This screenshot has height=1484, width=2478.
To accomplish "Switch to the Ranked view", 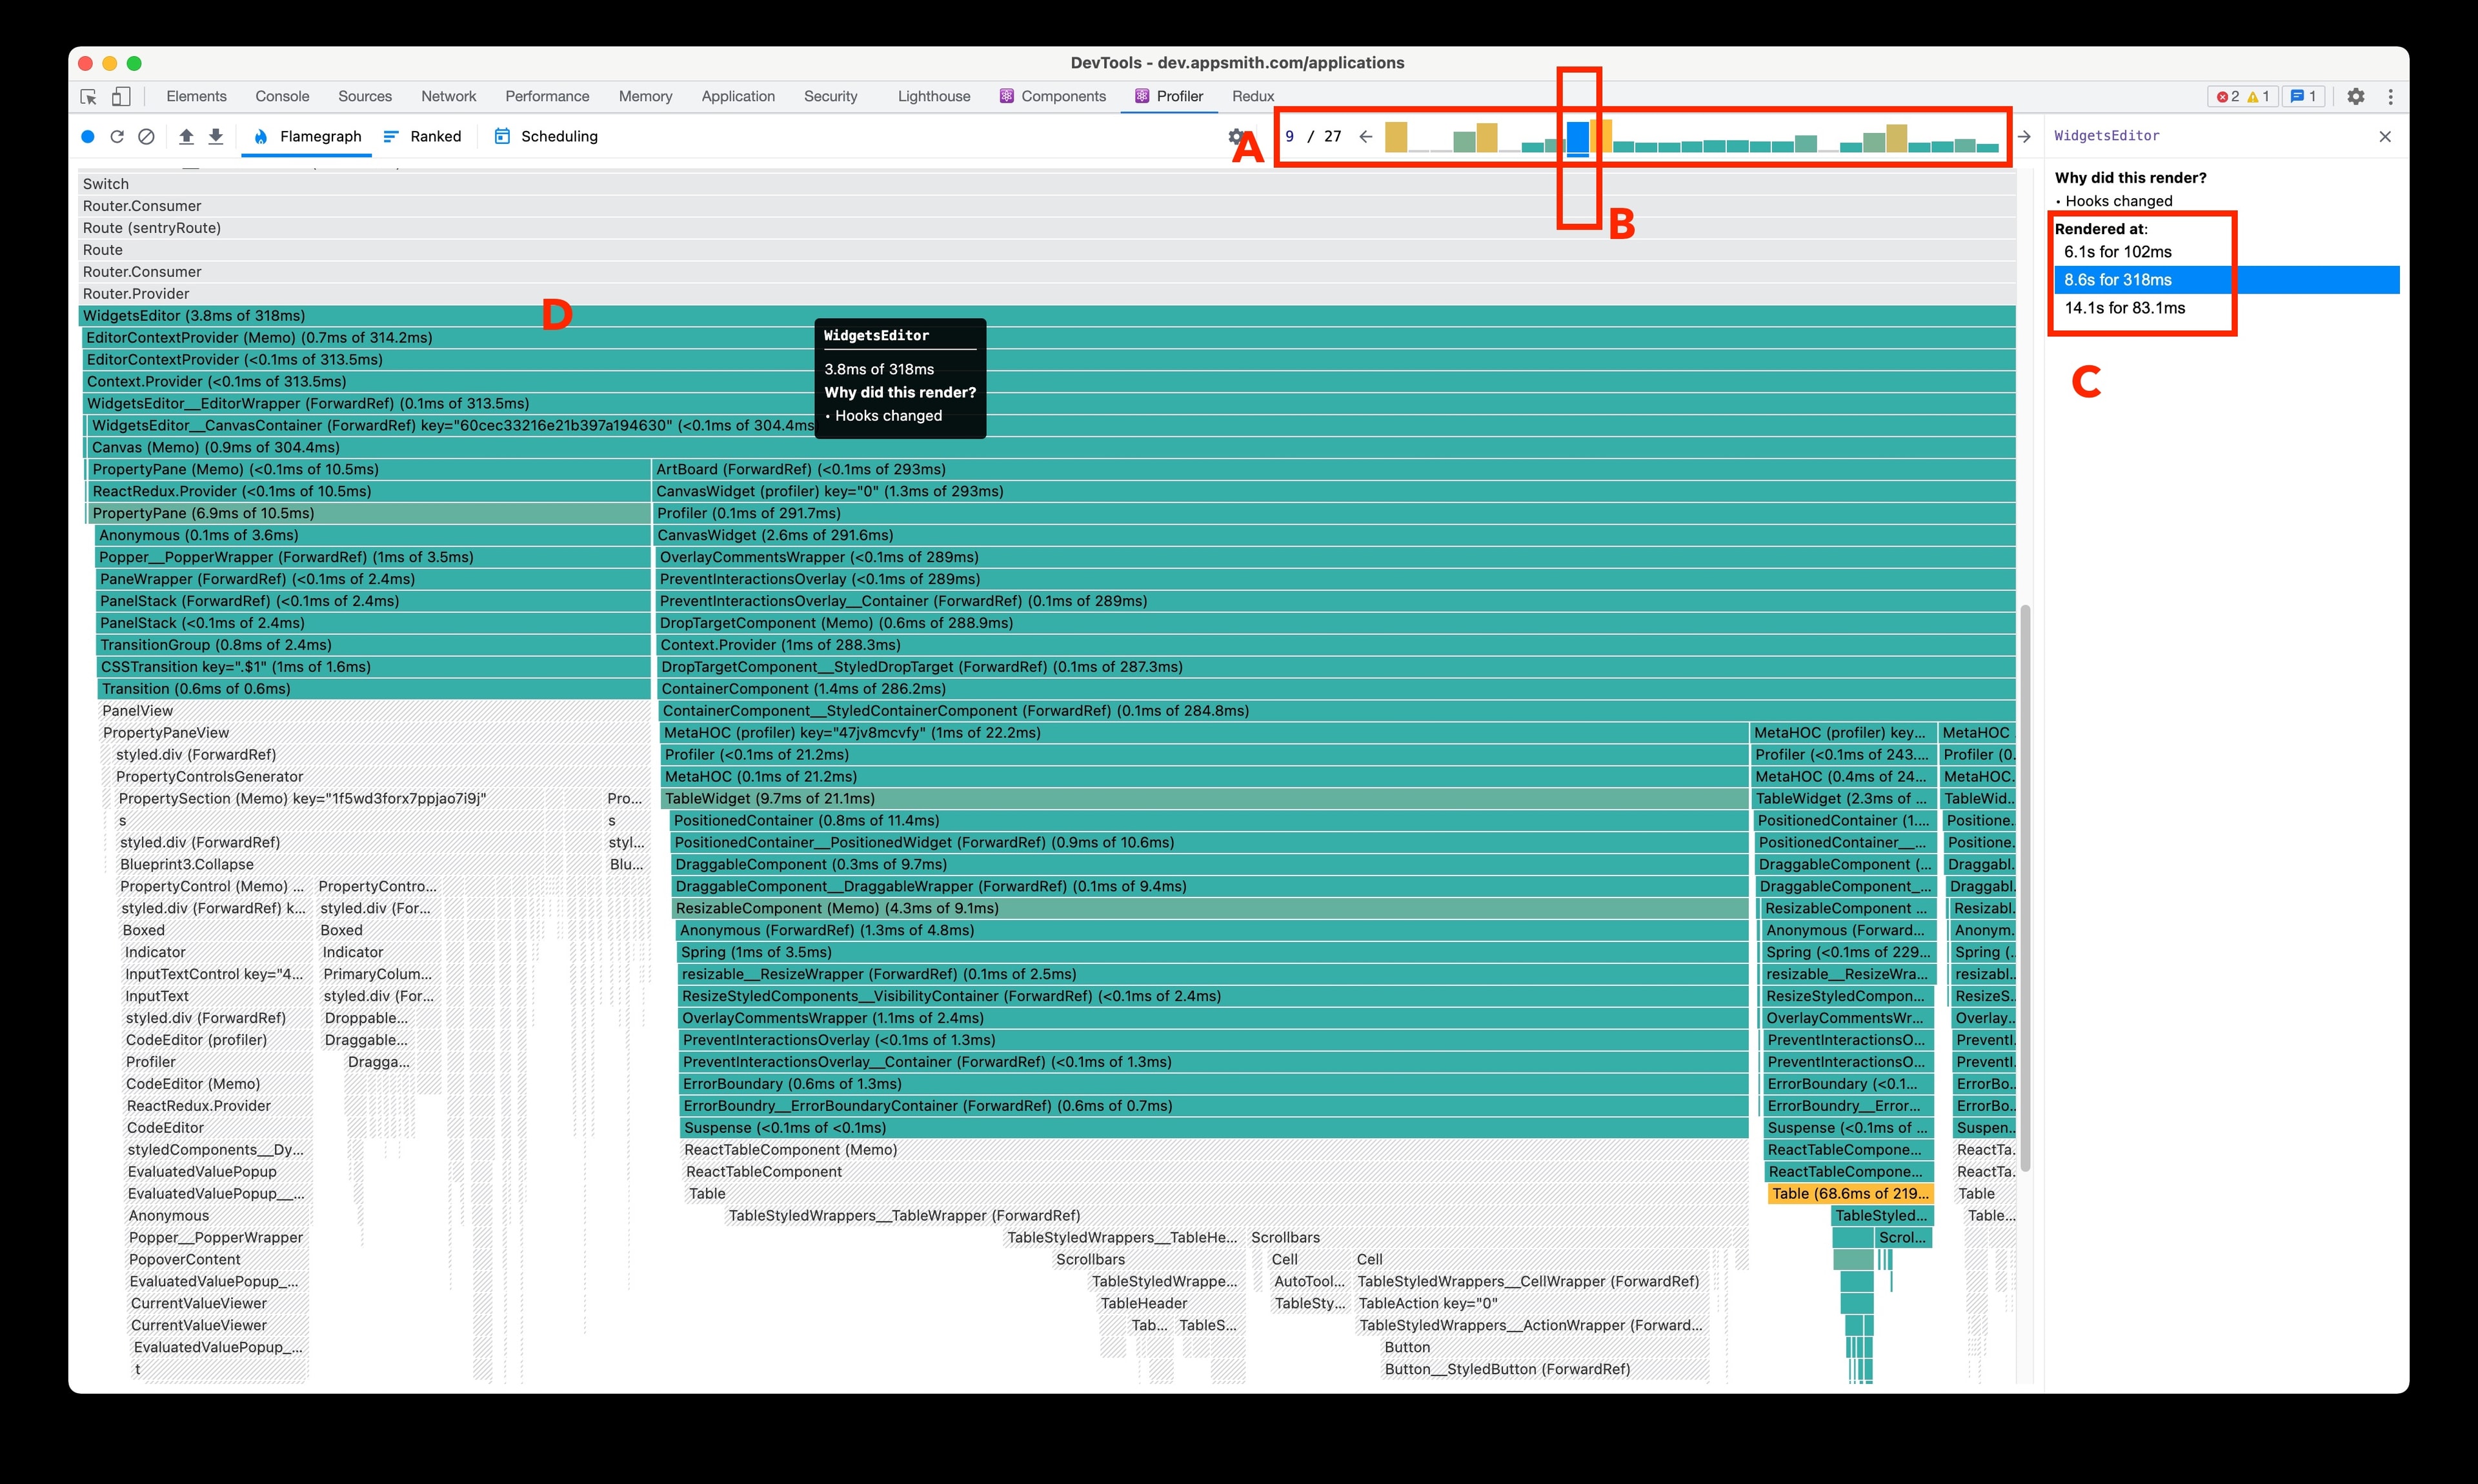I will click(422, 137).
